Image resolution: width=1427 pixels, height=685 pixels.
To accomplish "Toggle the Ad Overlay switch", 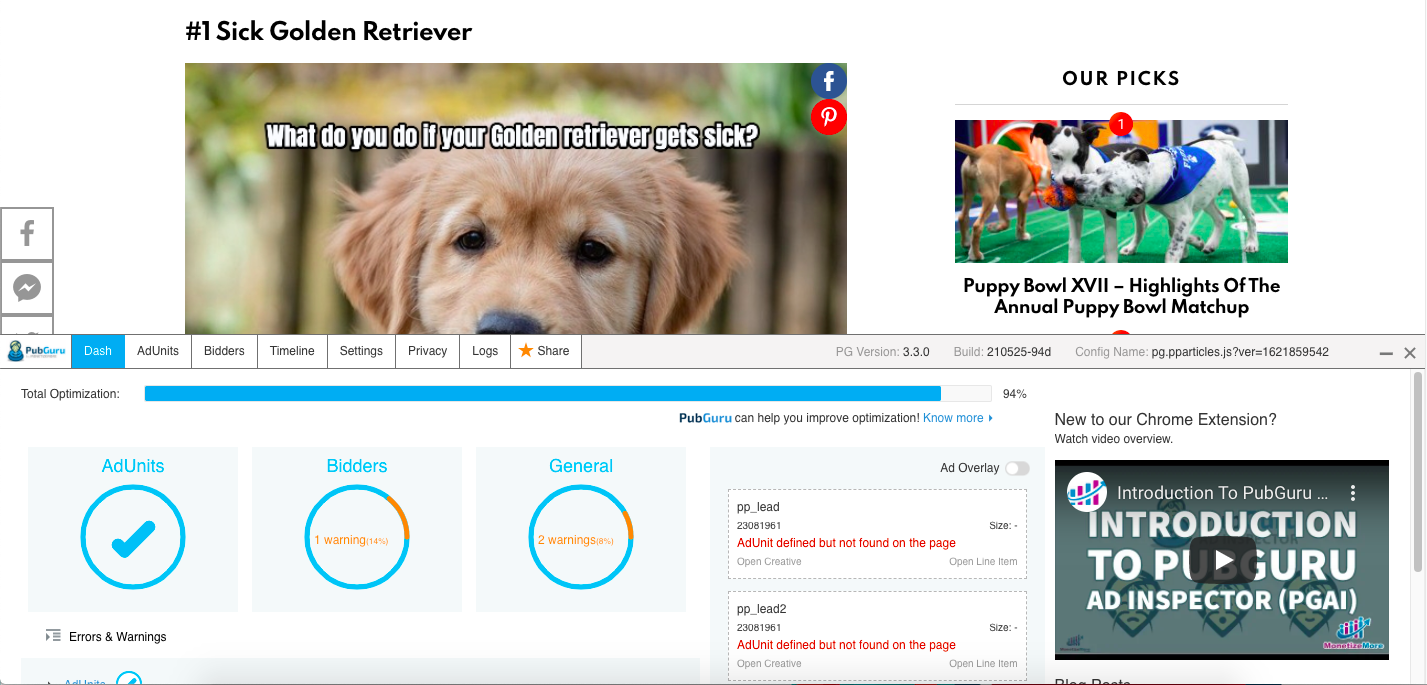I will coord(1017,468).
